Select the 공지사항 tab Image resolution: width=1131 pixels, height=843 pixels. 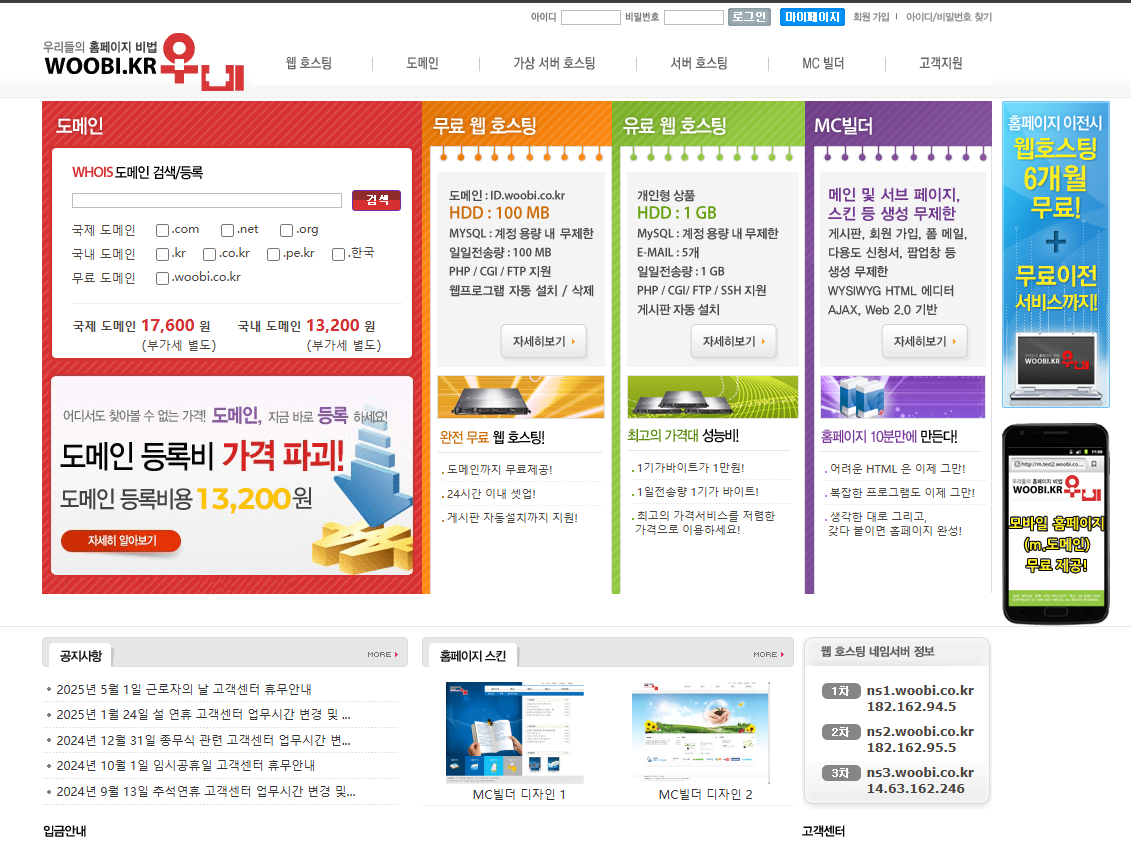coord(81,656)
